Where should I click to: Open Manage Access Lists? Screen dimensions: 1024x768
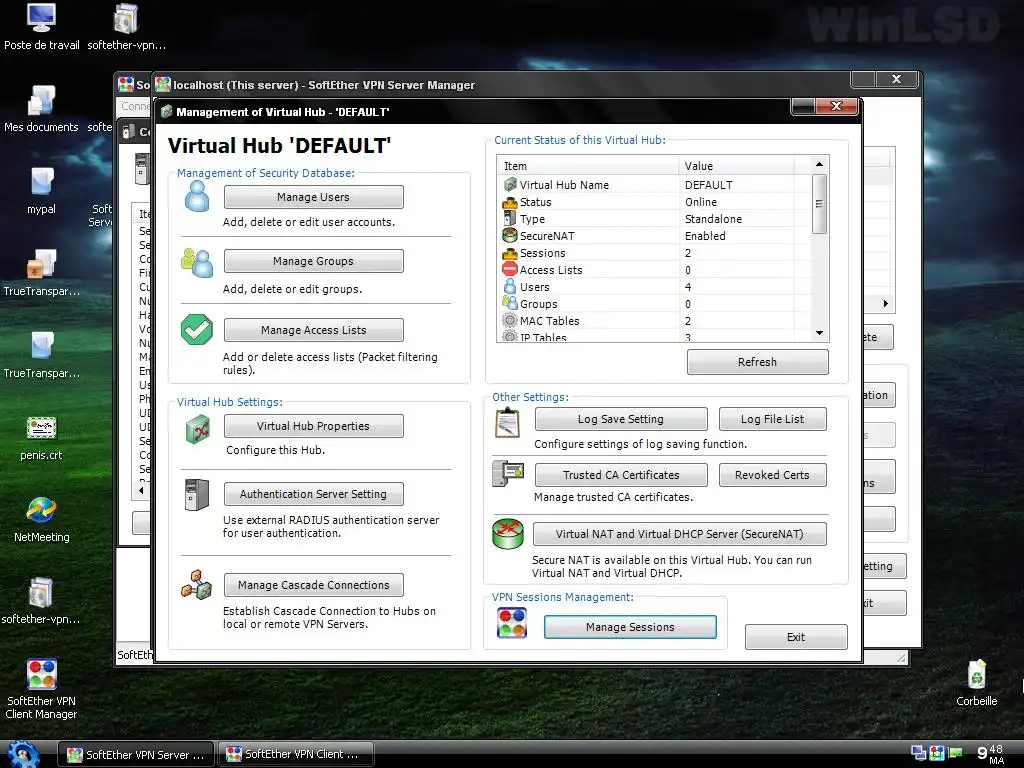(313, 330)
